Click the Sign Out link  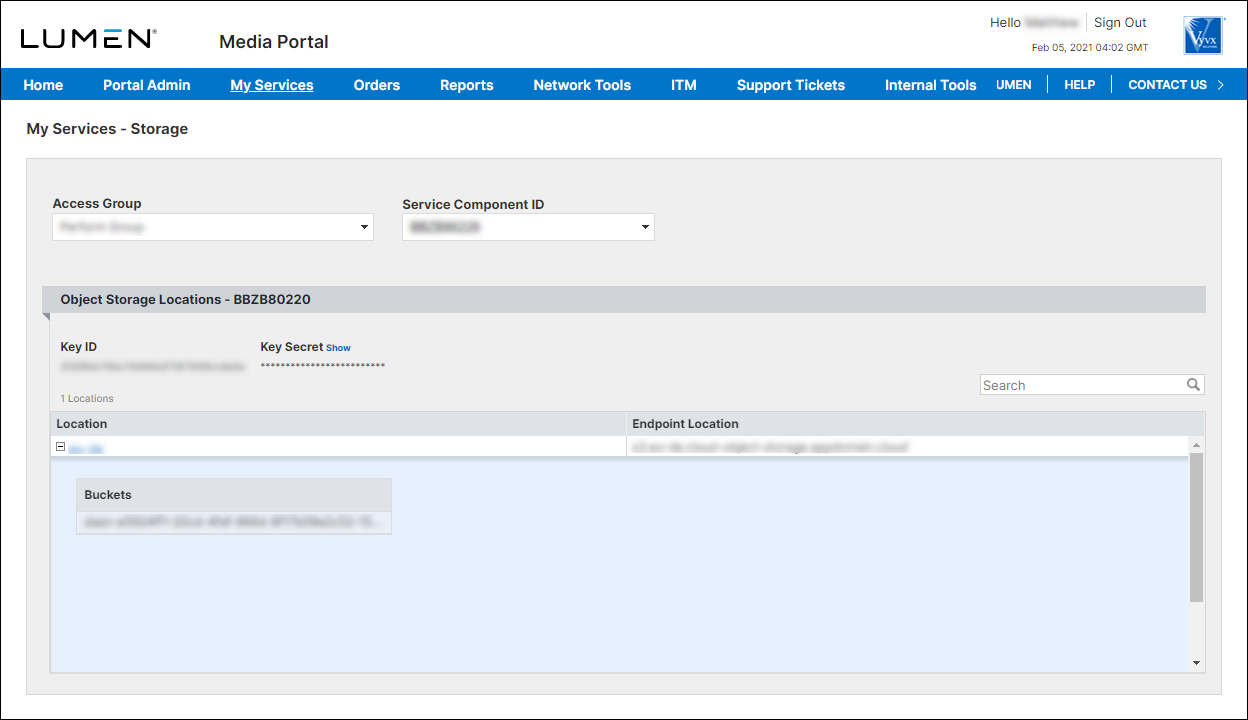[1120, 22]
